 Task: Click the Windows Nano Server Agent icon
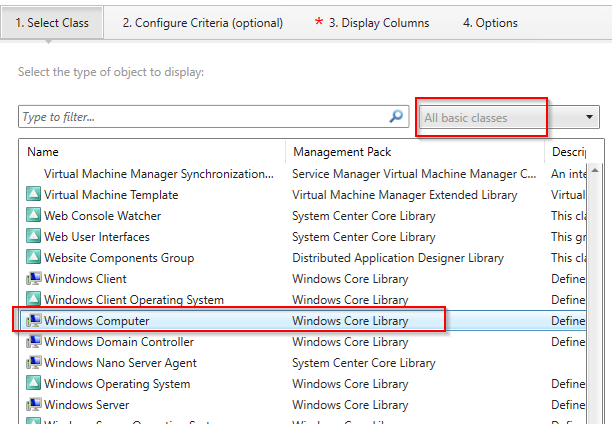click(x=34, y=362)
